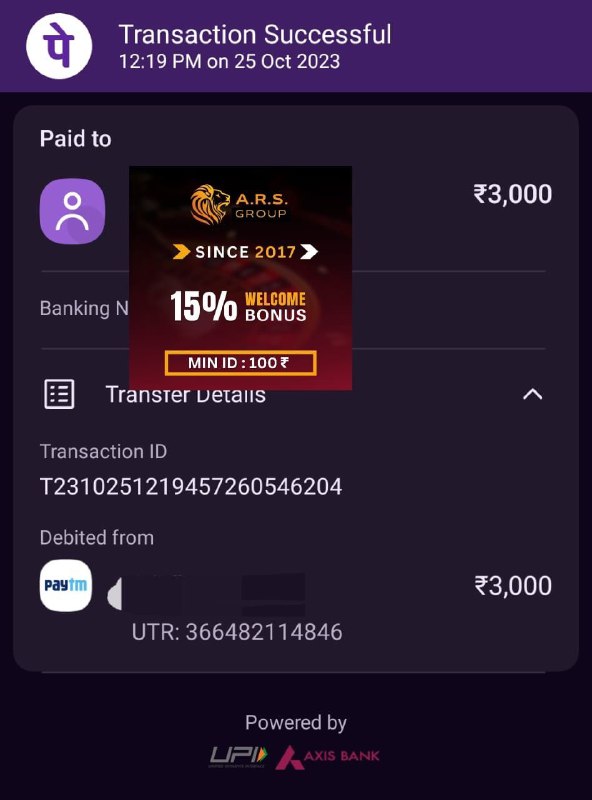Tap the Paytm bank logo

click(x=66, y=585)
